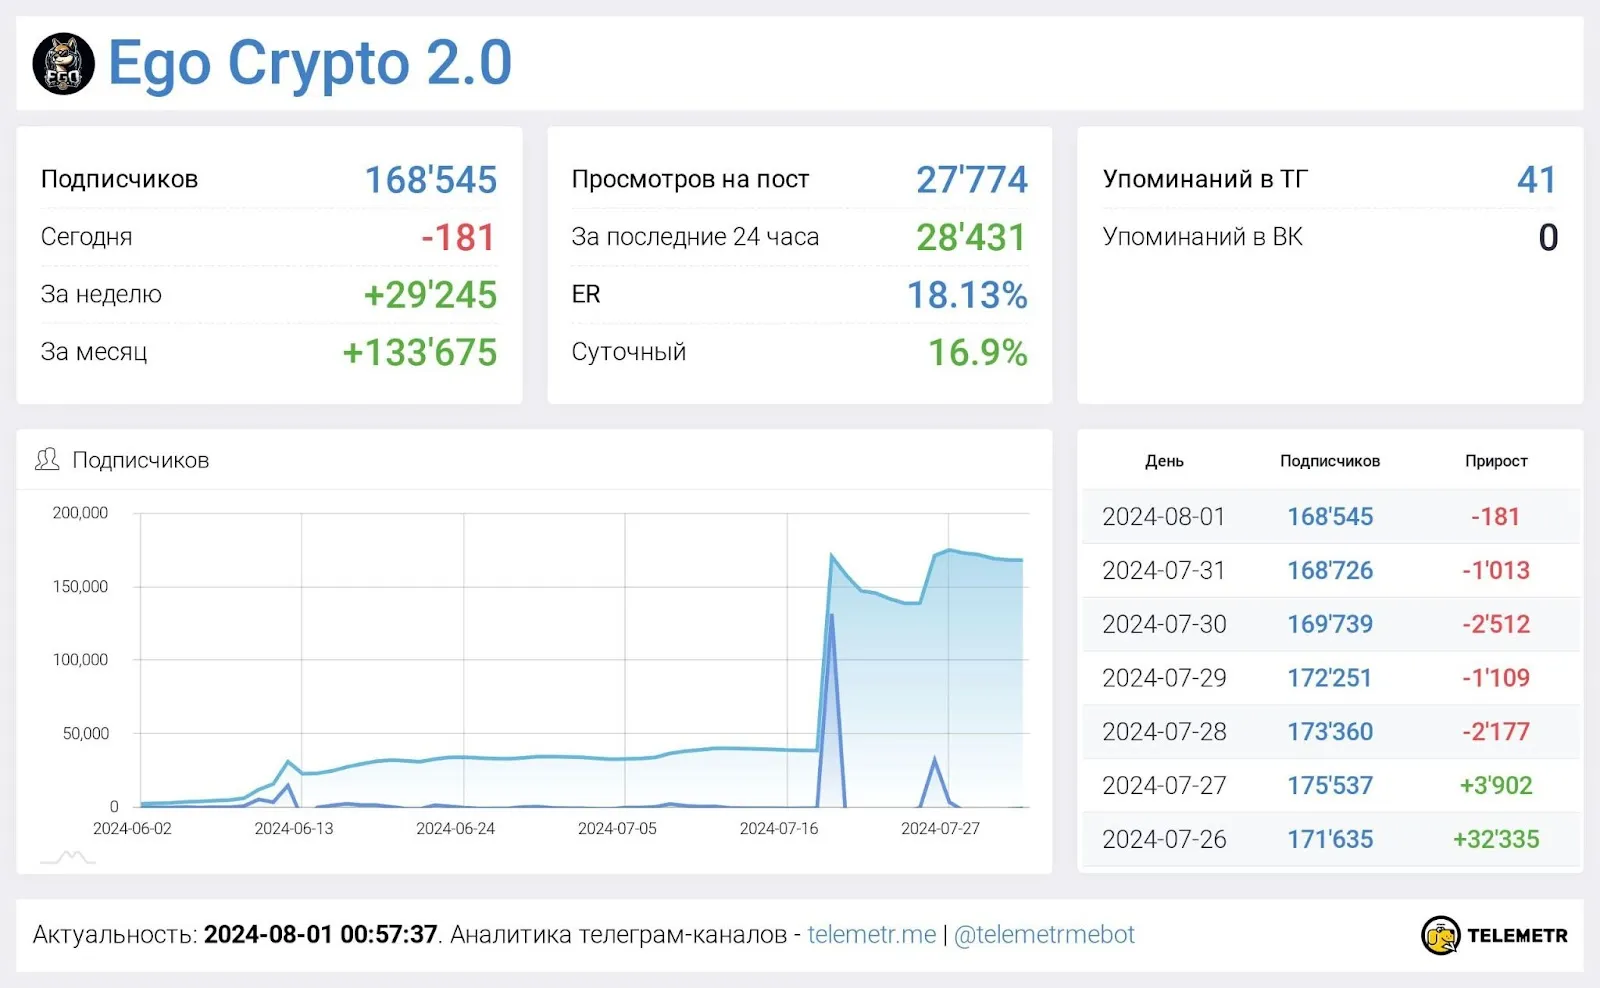
Task: Click the Подписчиков table column header
Action: click(1330, 461)
